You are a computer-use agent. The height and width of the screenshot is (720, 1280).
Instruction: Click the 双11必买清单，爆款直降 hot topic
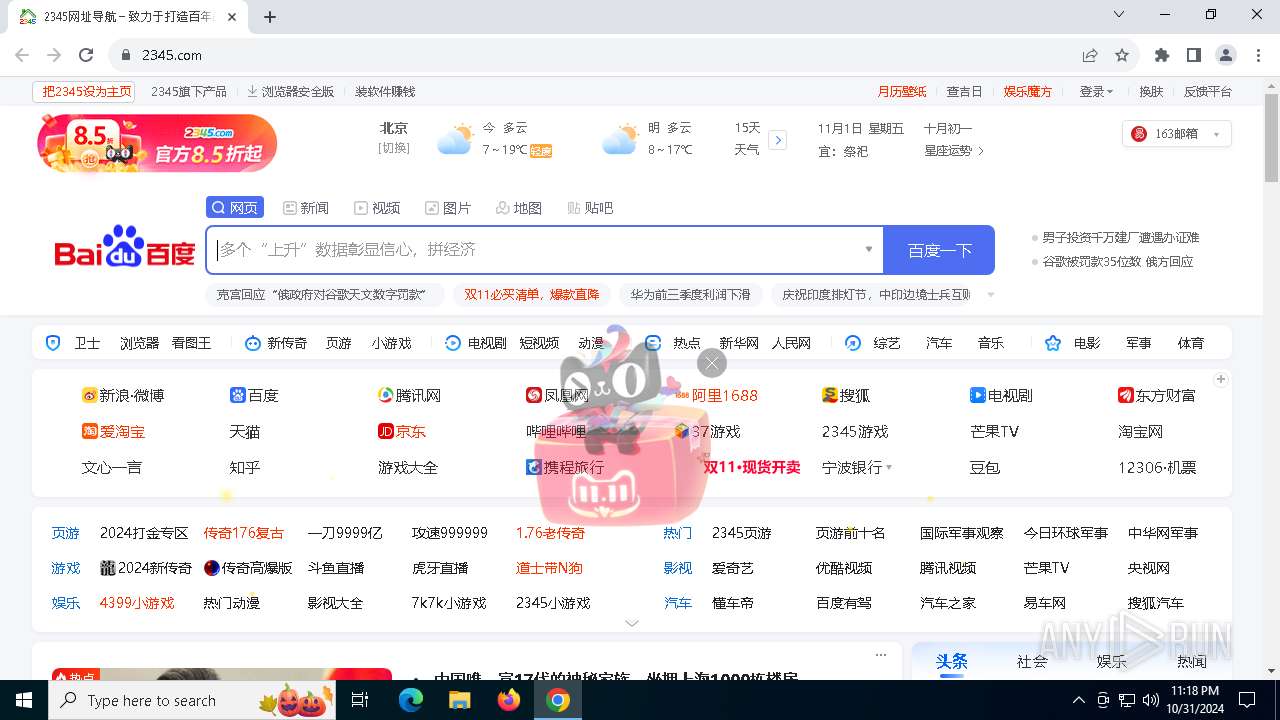(531, 294)
